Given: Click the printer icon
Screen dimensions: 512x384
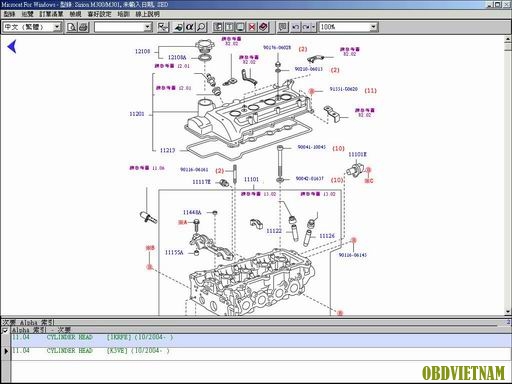Looking at the screenshot, I should [83, 27].
